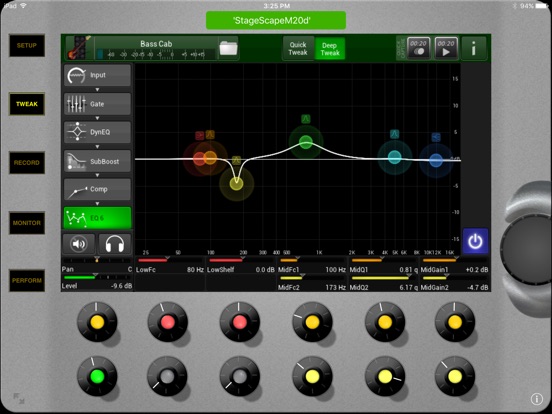Select the orange low-shelf EQ band node
552x414 pixels.
tap(211, 158)
